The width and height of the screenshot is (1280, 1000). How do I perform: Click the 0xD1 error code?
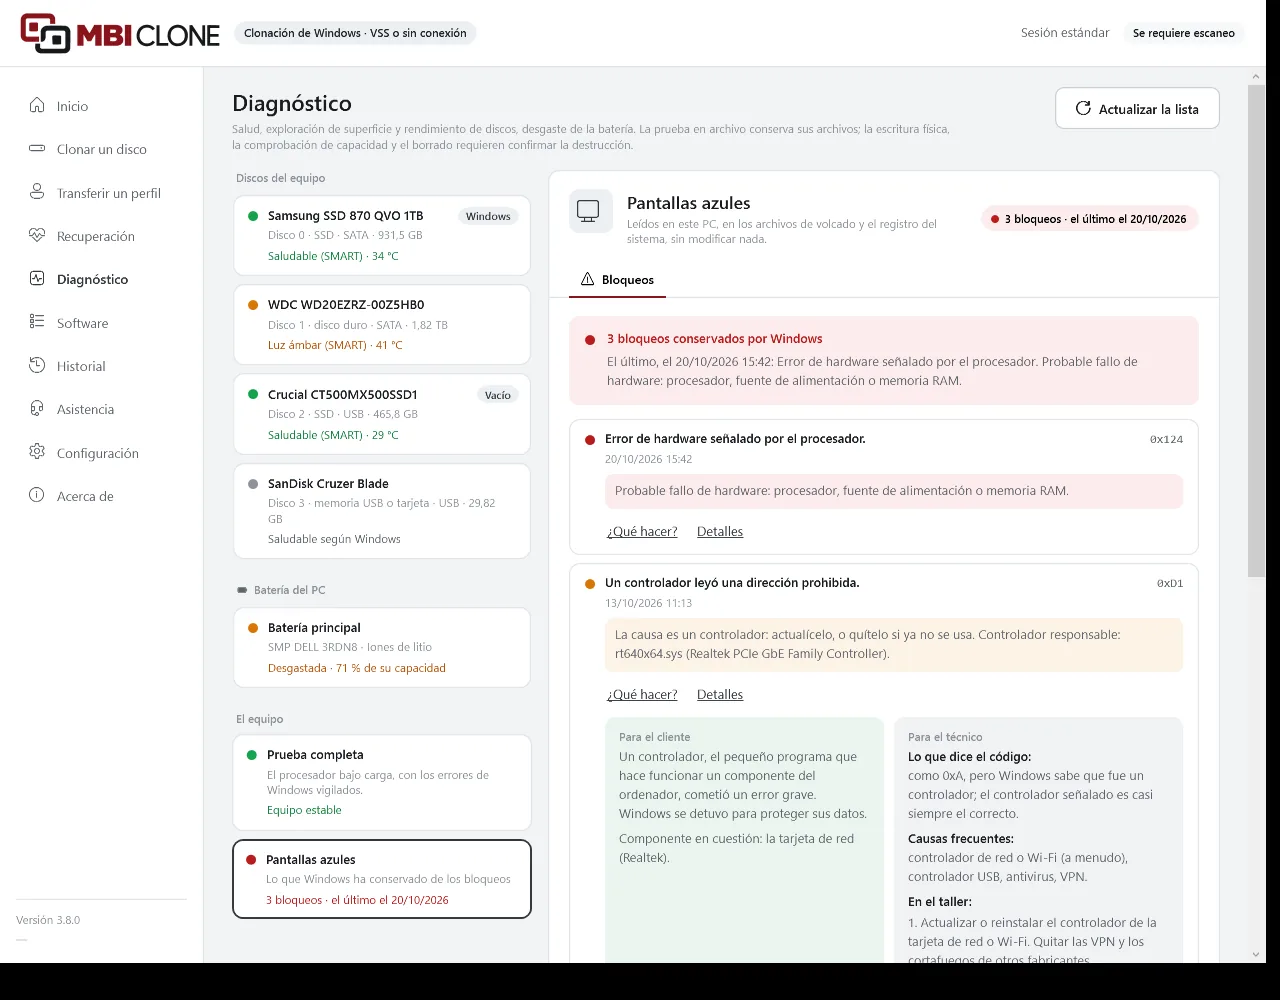[1170, 583]
